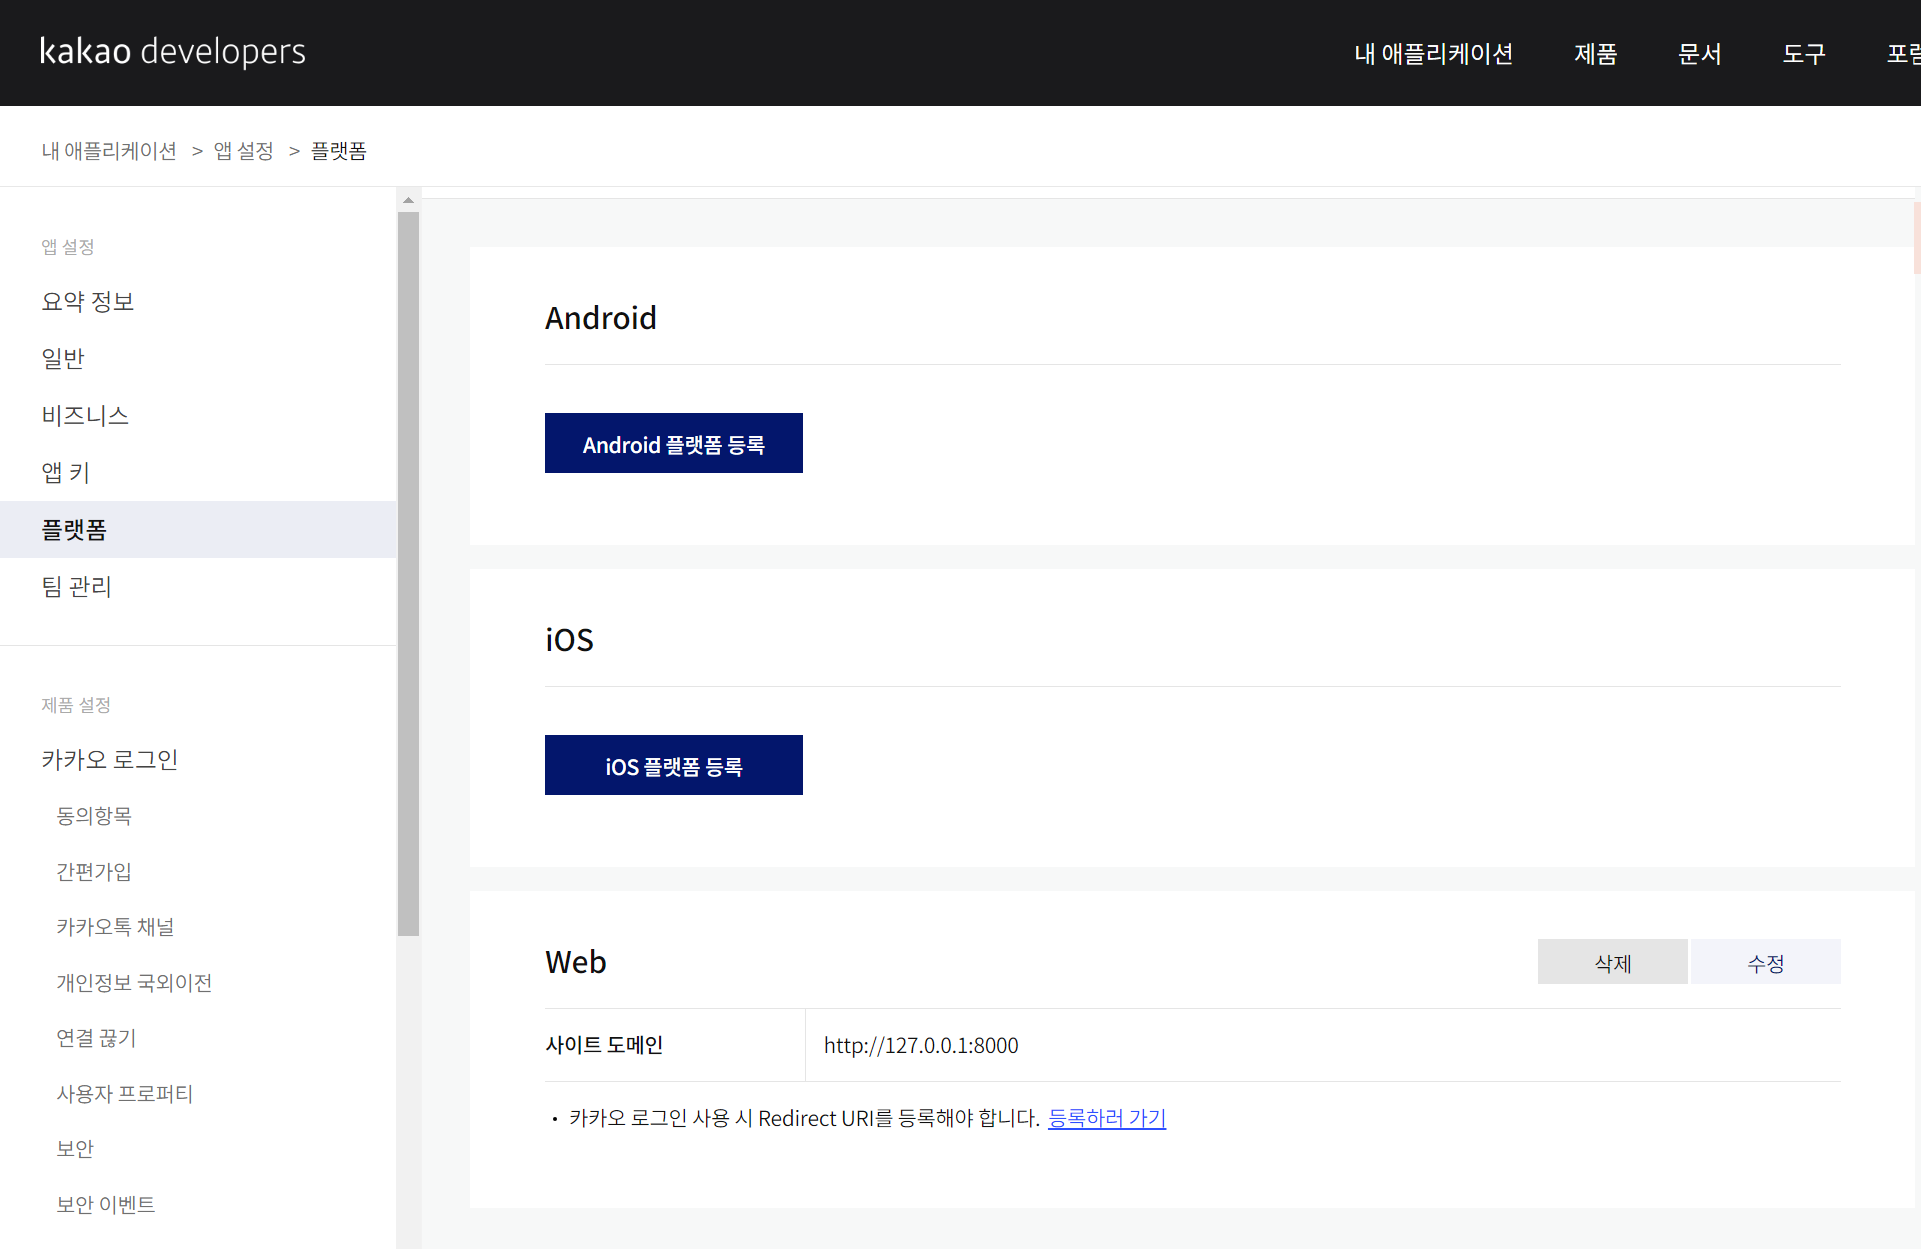Open 개인정보 국외이전 submenu item
Screen dimensions: 1921x1249
134,983
